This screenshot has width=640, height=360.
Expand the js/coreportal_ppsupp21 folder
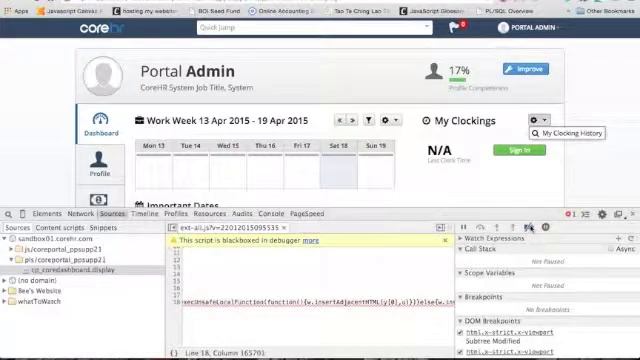pyautogui.click(x=11, y=249)
